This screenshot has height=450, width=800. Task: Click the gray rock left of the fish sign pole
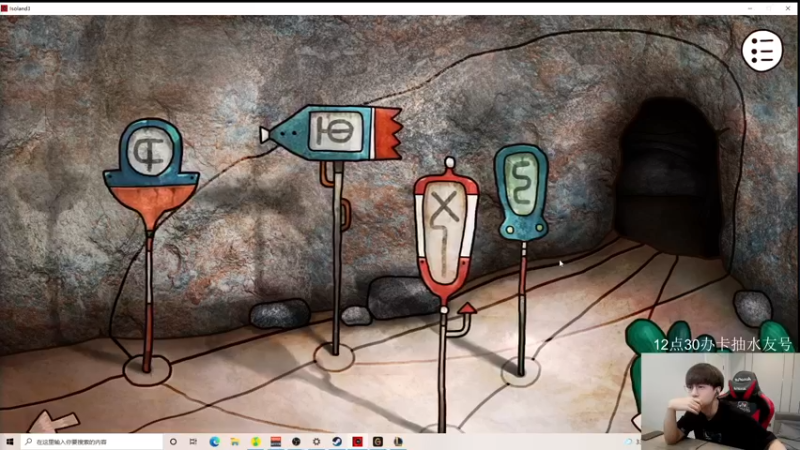[x=280, y=313]
